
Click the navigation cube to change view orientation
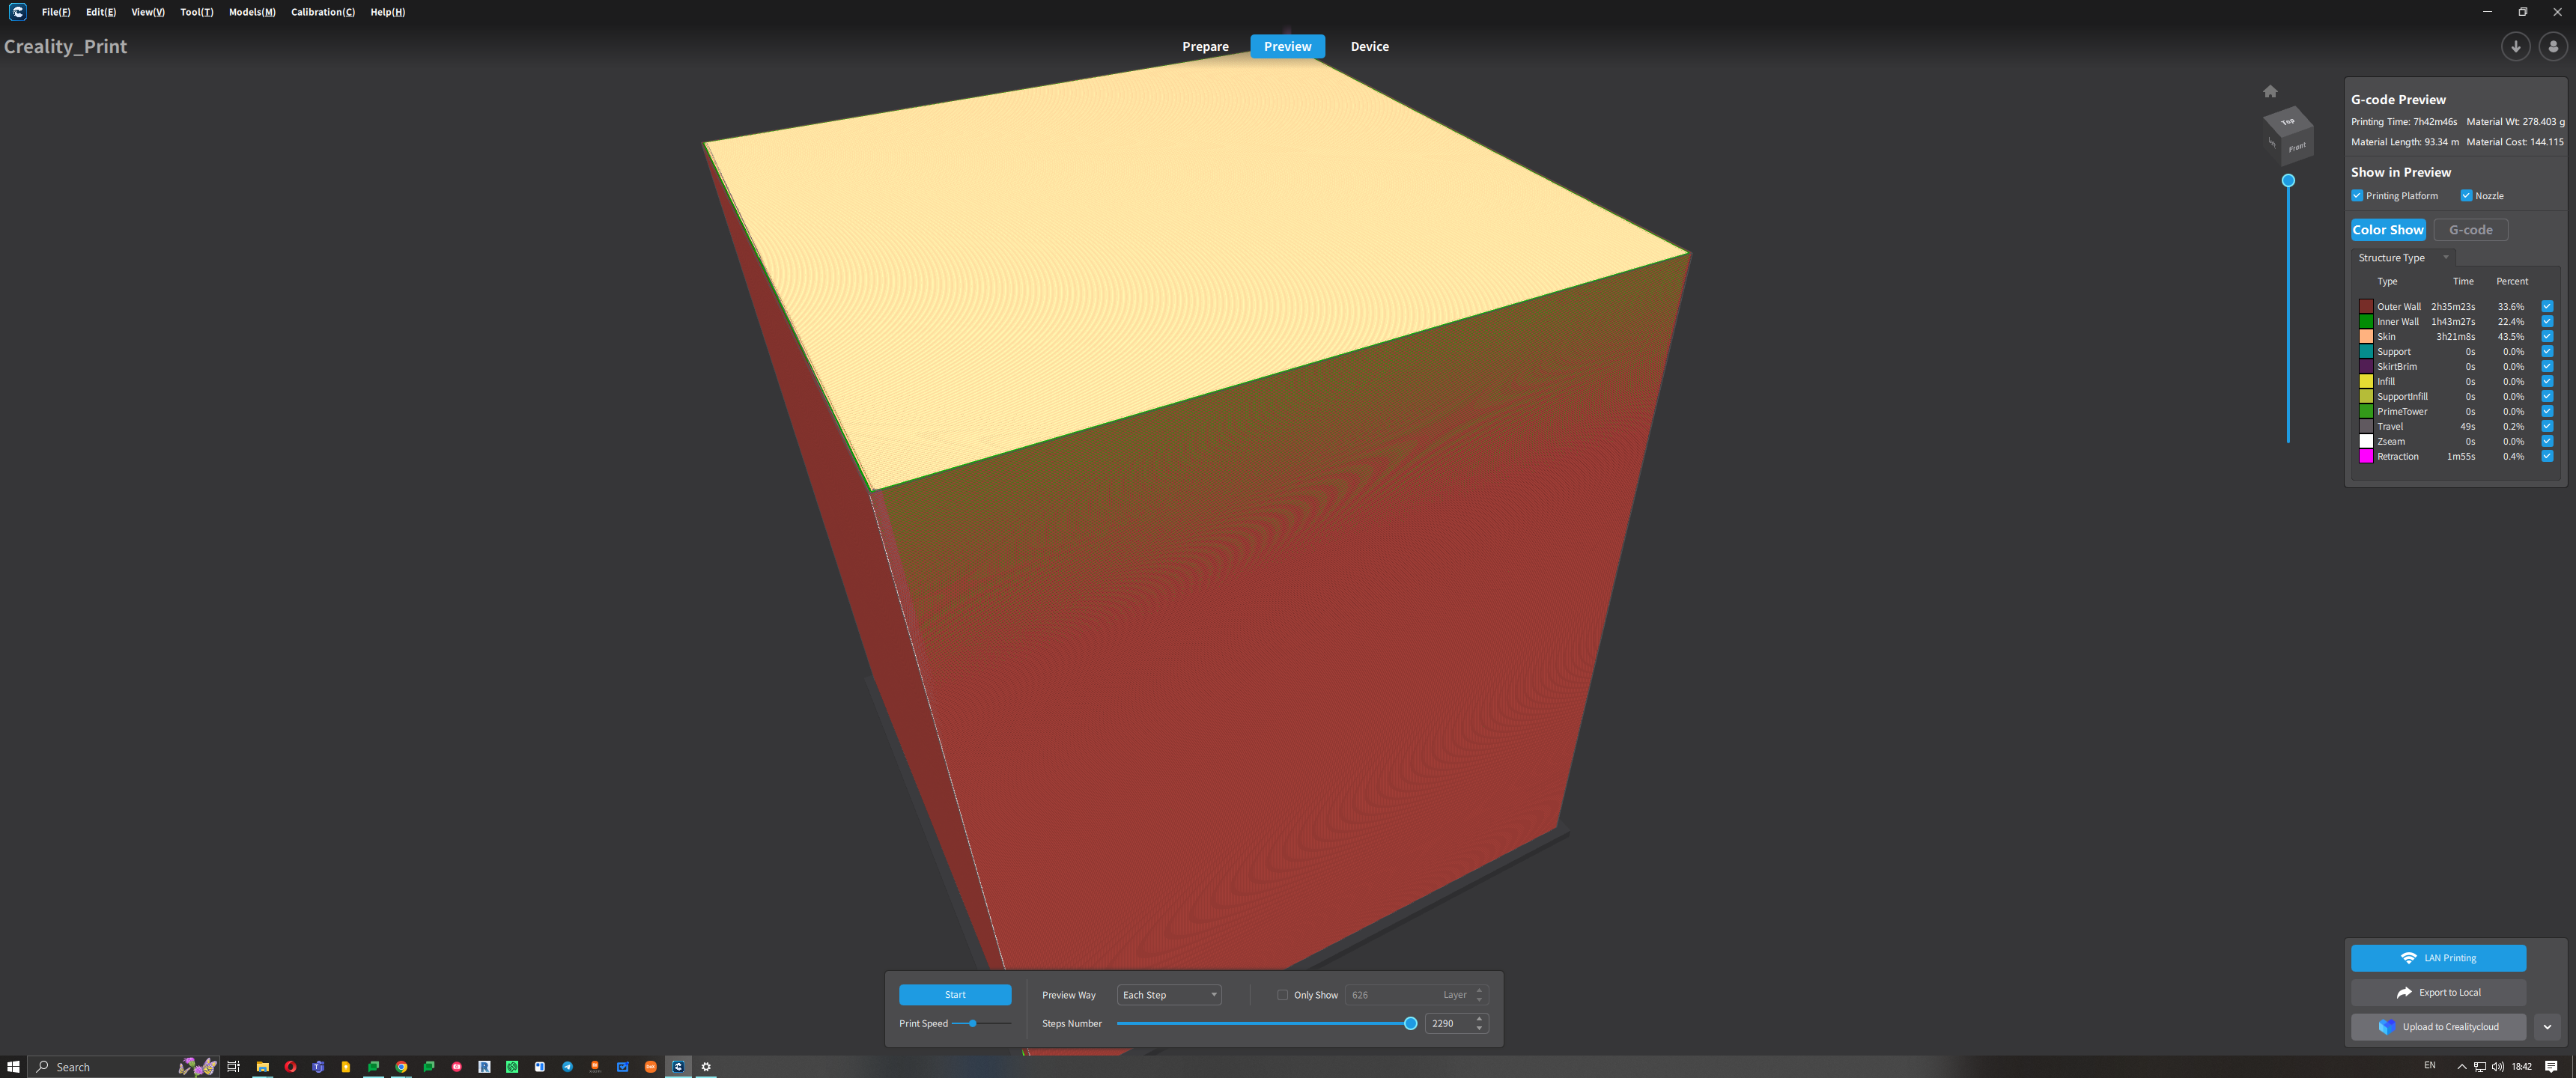click(x=2289, y=137)
